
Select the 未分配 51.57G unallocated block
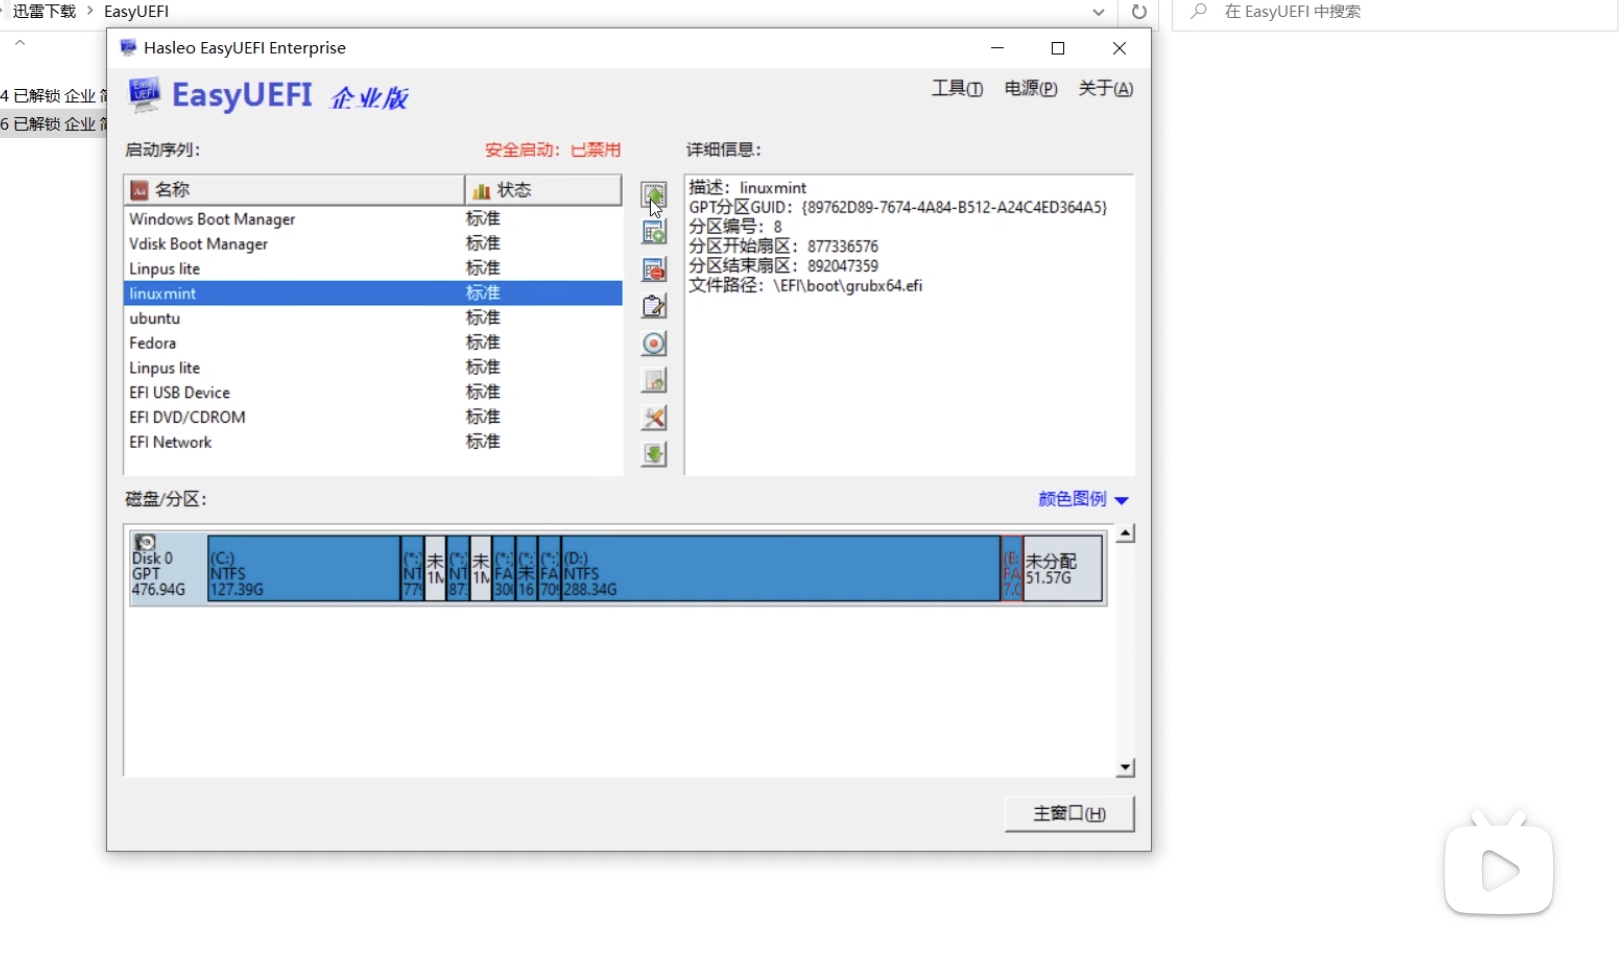click(x=1063, y=568)
